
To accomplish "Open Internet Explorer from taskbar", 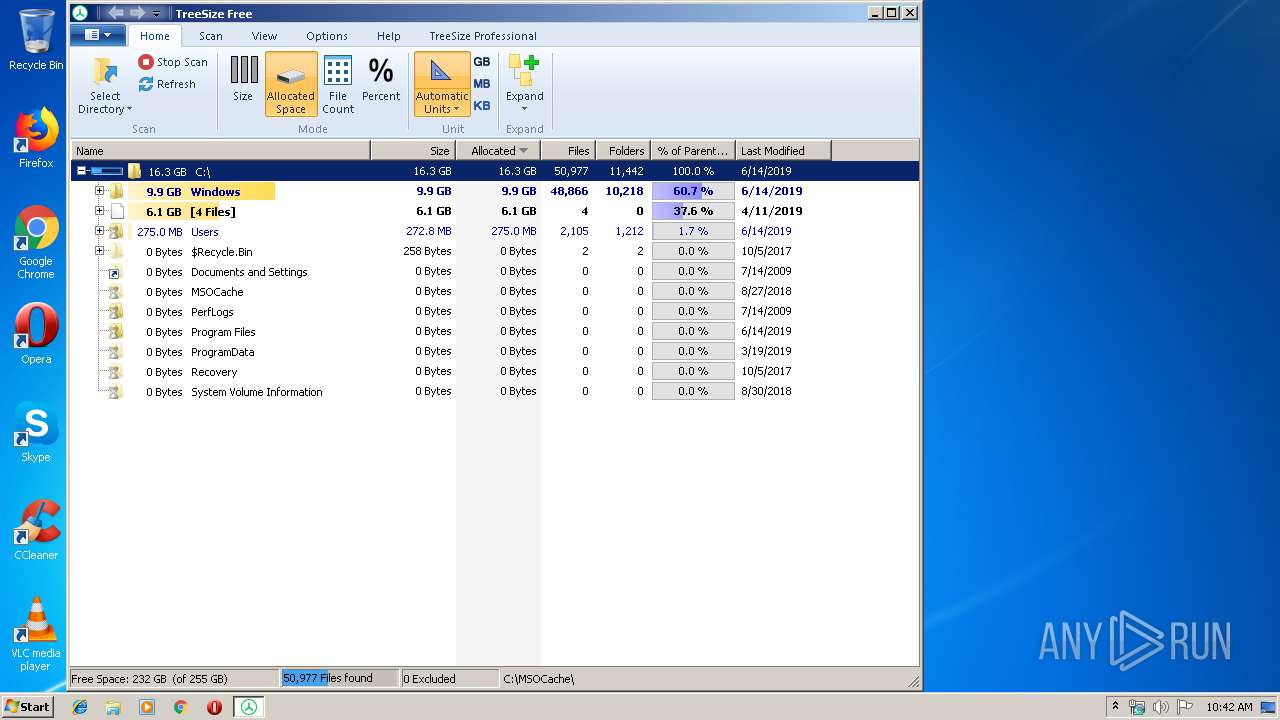I will 80,707.
